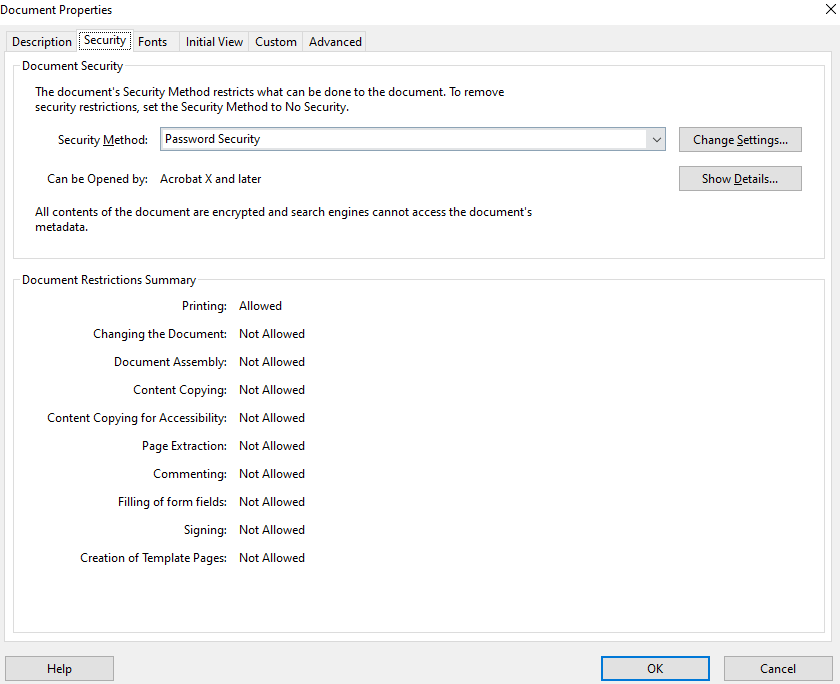The height and width of the screenshot is (684, 840).
Task: Switch to the Description tab
Action: [x=42, y=42]
